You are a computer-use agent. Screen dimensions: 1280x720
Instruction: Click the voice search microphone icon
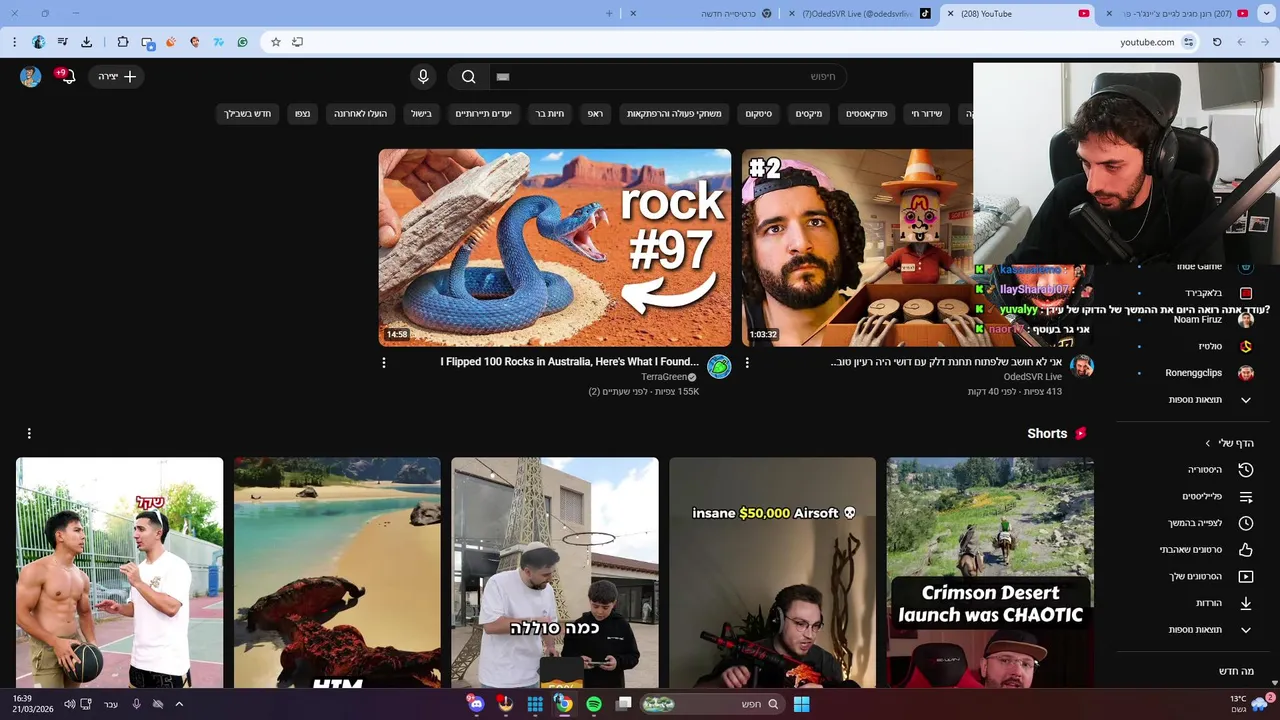[x=423, y=77]
